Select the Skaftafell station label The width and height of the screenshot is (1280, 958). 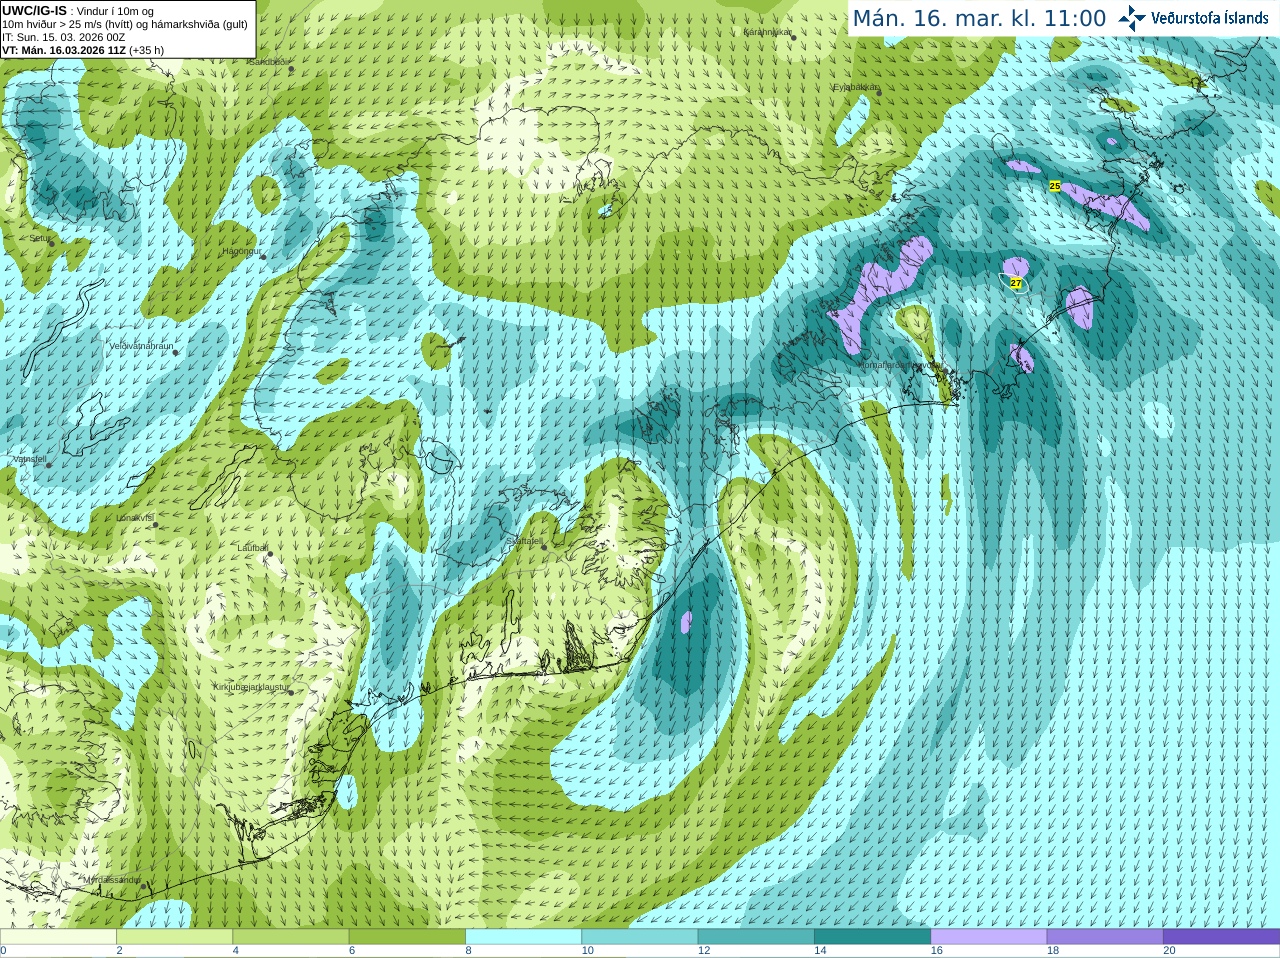[x=525, y=541]
